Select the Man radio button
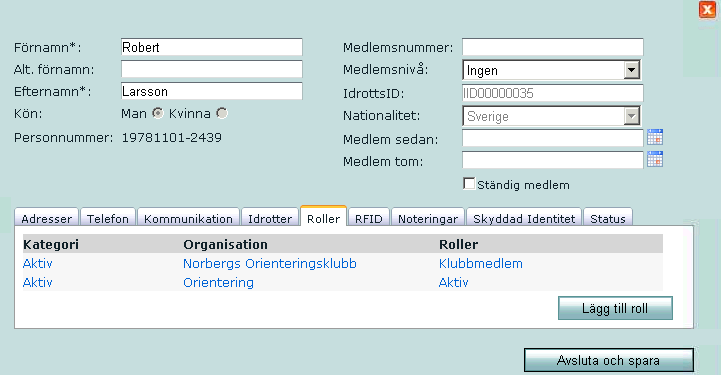Screen dimensions: 721x375 tap(158, 113)
